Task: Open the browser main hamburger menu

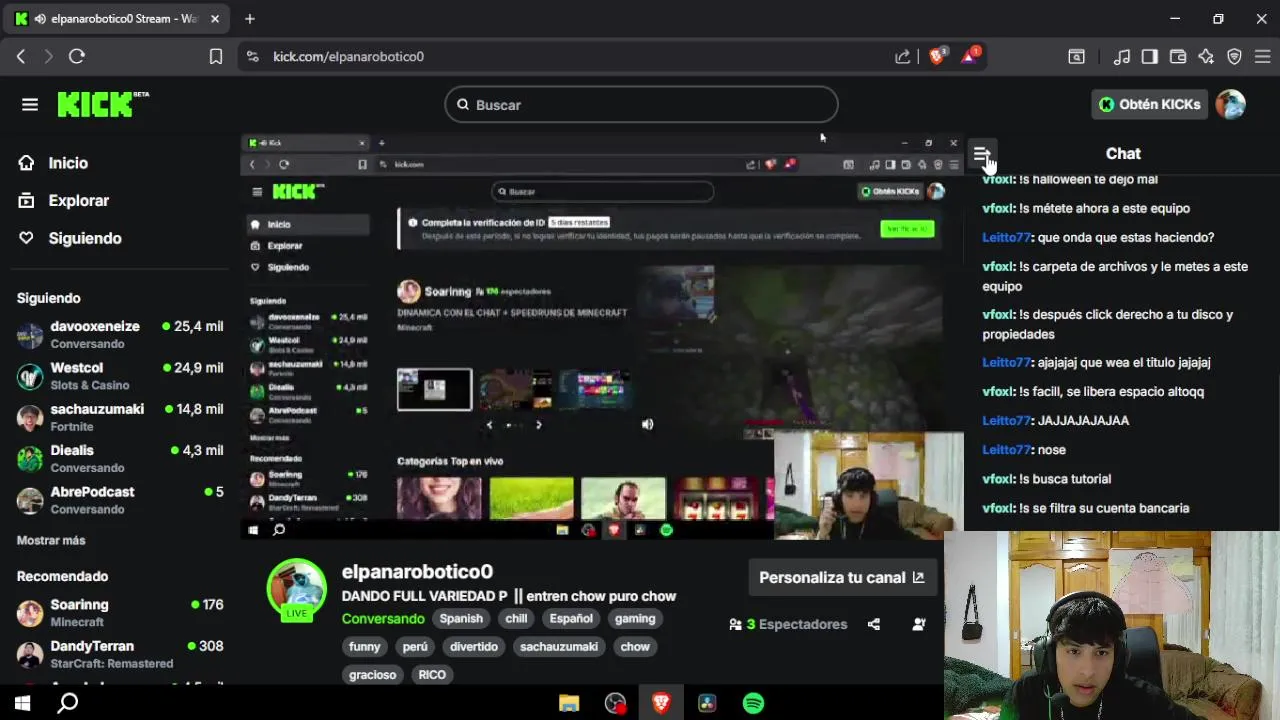Action: (x=1262, y=57)
